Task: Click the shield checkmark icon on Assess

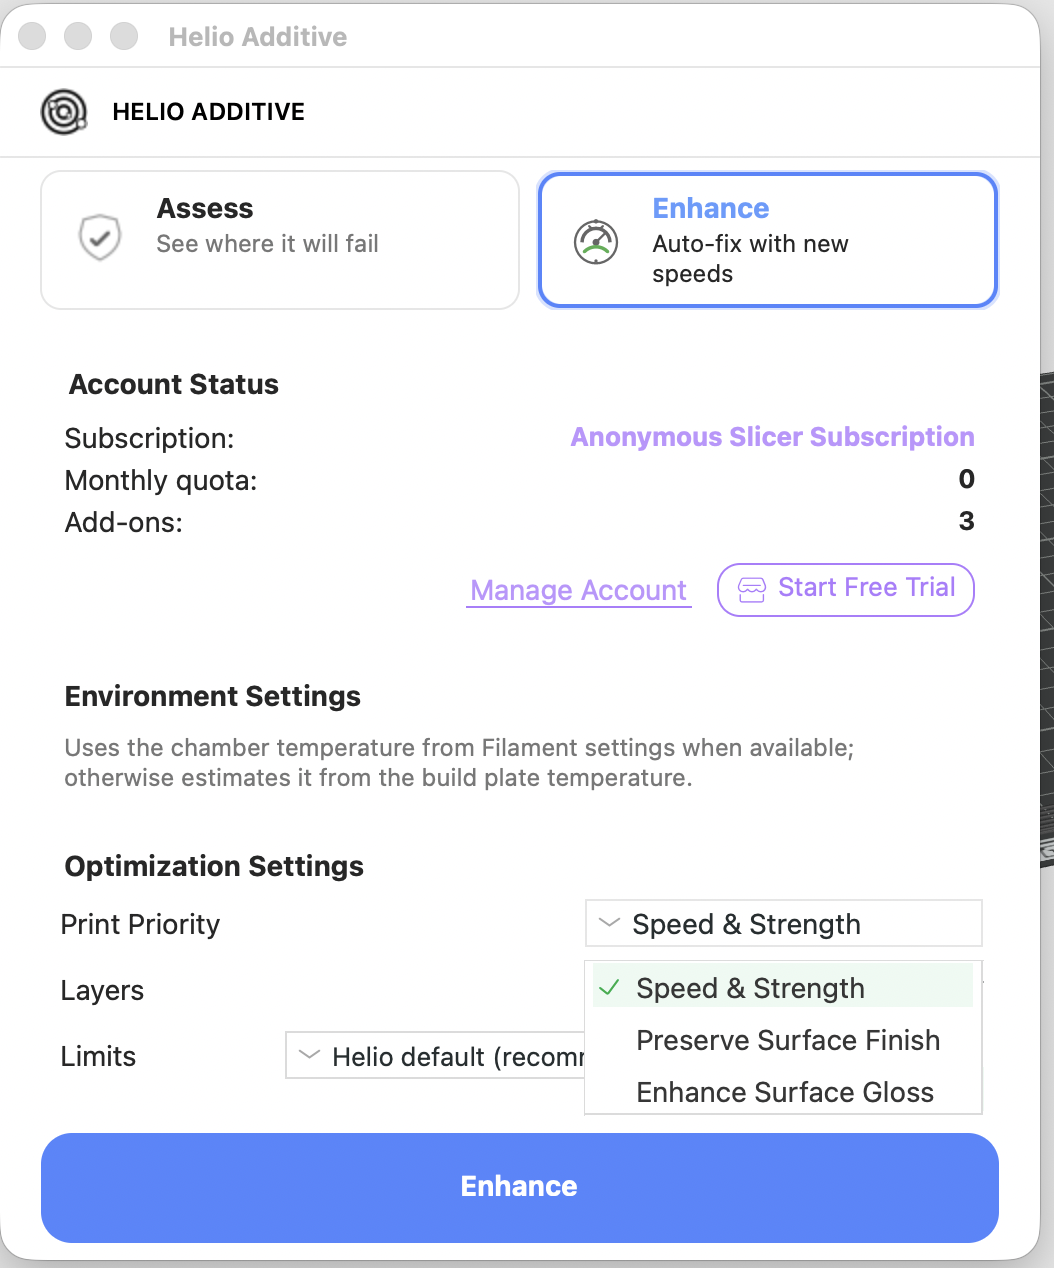Action: coord(100,238)
